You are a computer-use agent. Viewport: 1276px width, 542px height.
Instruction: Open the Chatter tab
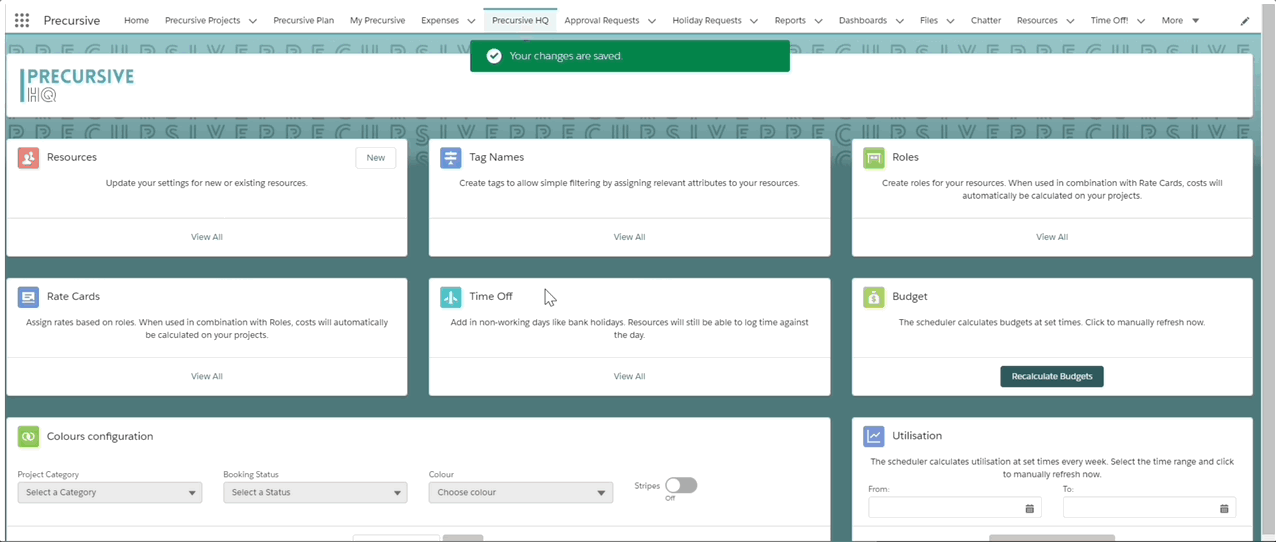click(986, 20)
